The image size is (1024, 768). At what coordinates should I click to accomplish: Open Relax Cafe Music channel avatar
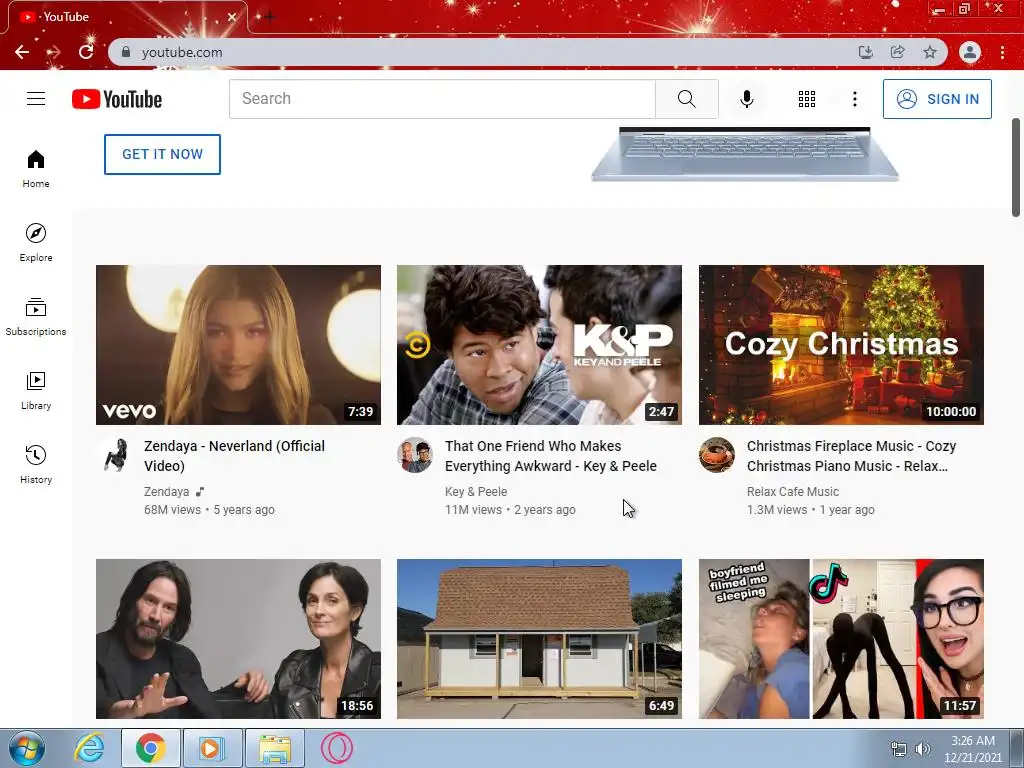pos(716,455)
